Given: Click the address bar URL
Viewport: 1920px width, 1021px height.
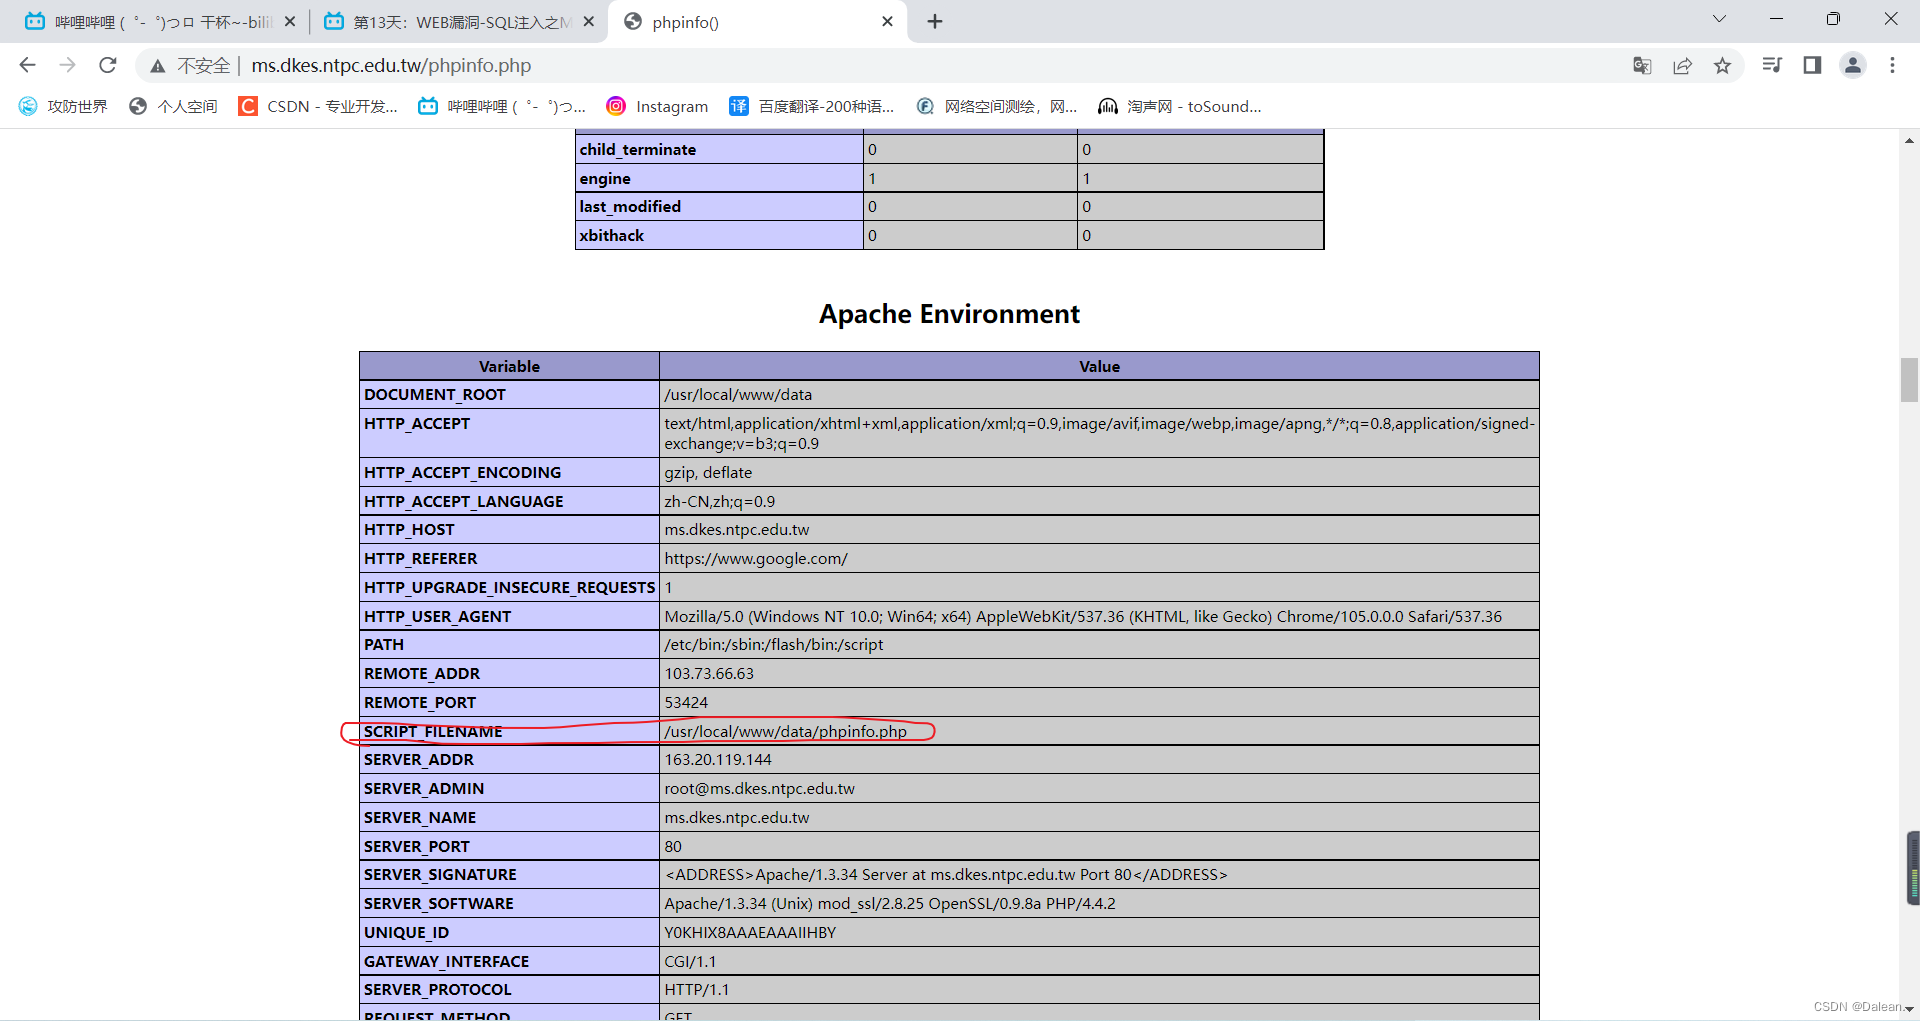Looking at the screenshot, I should 391,65.
